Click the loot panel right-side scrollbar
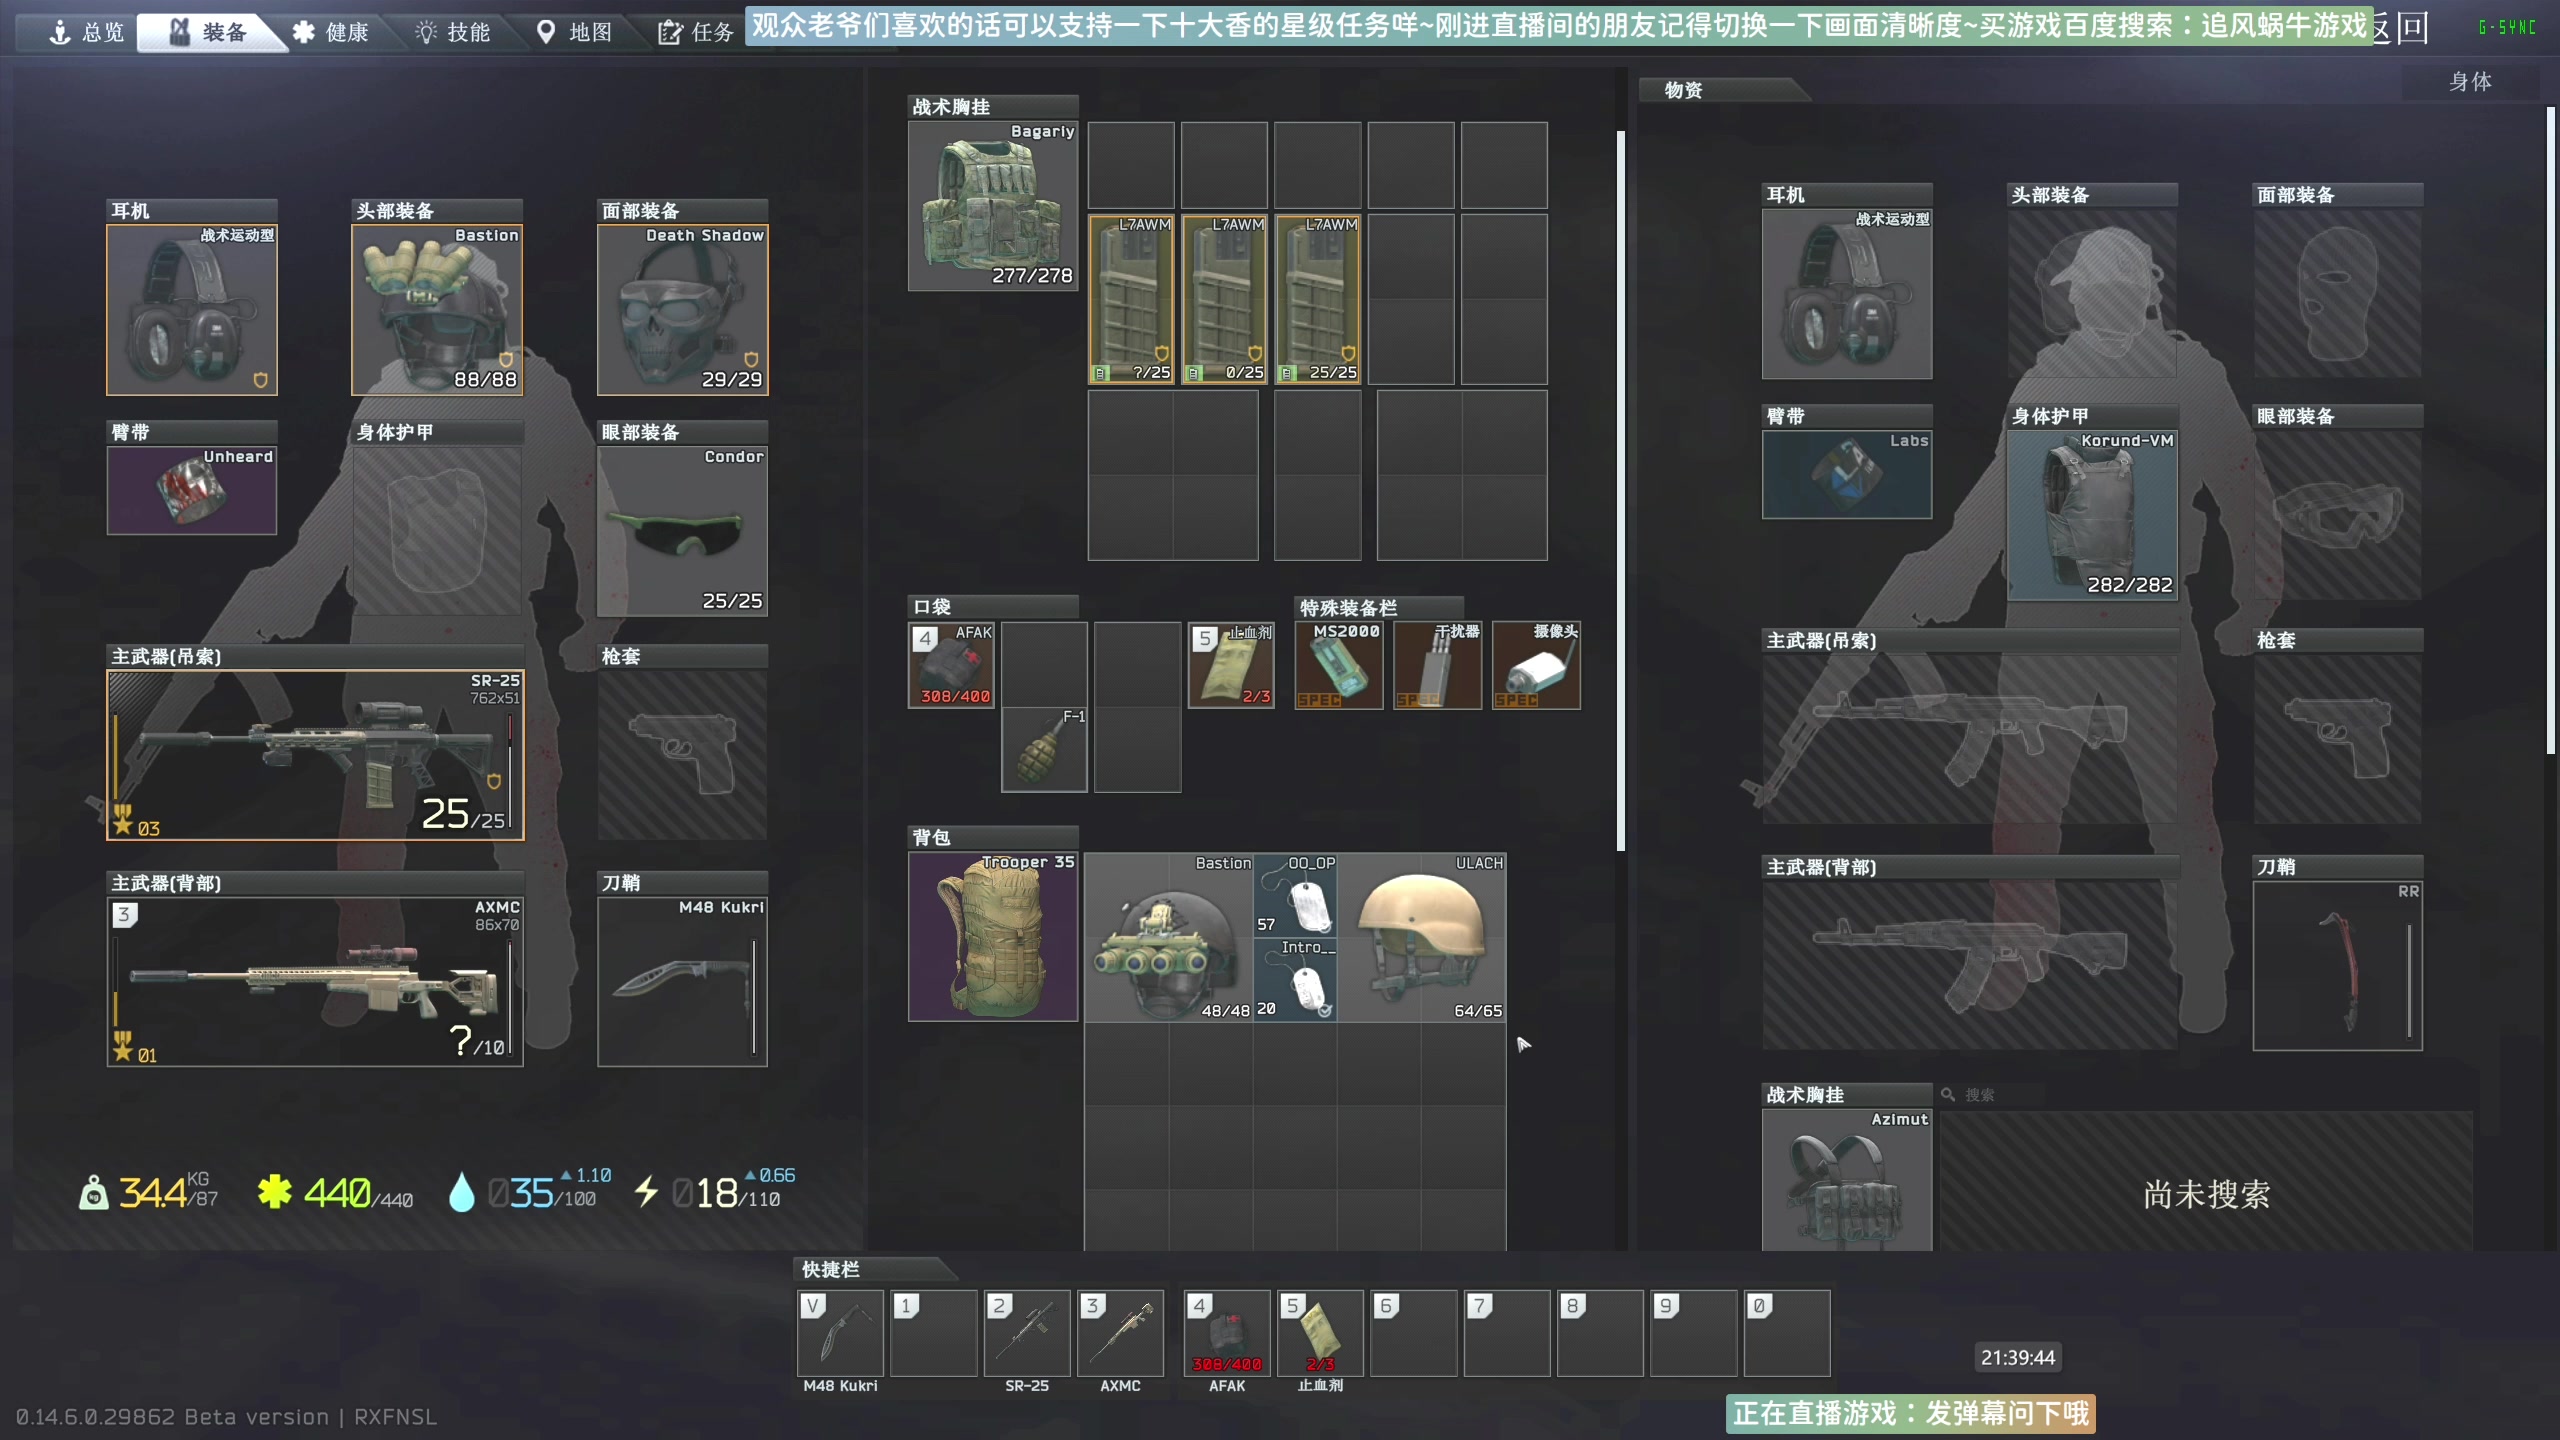This screenshot has height=1440, width=2560. (2551, 430)
